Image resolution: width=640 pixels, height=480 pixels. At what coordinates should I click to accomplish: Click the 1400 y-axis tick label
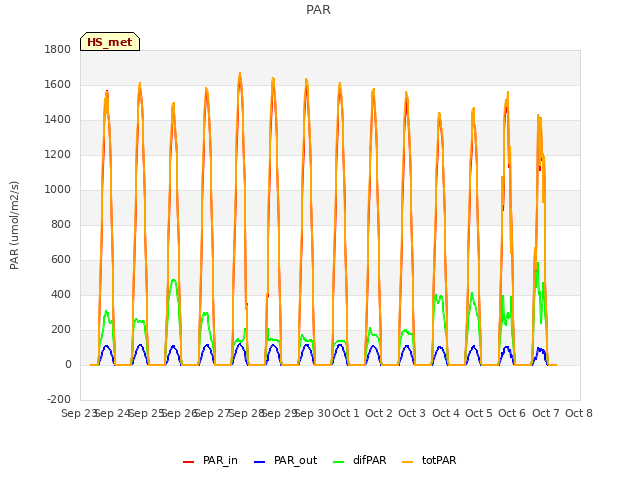58,120
